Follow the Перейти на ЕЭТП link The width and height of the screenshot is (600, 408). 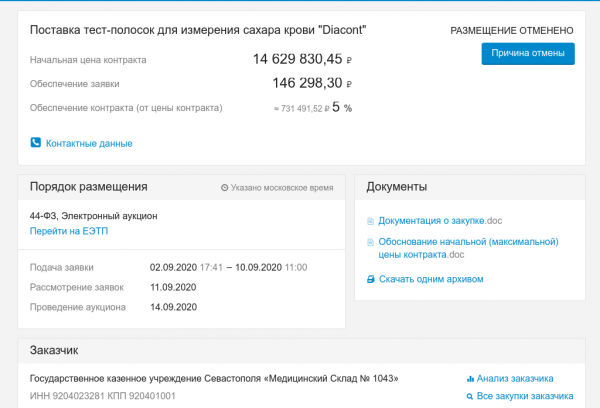[x=69, y=231]
